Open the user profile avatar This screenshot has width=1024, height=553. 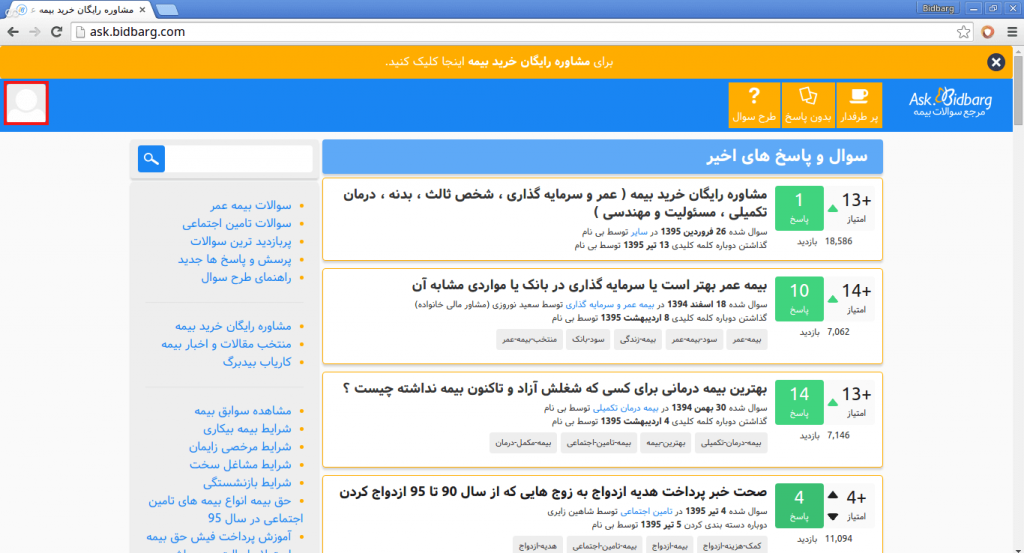[26, 103]
